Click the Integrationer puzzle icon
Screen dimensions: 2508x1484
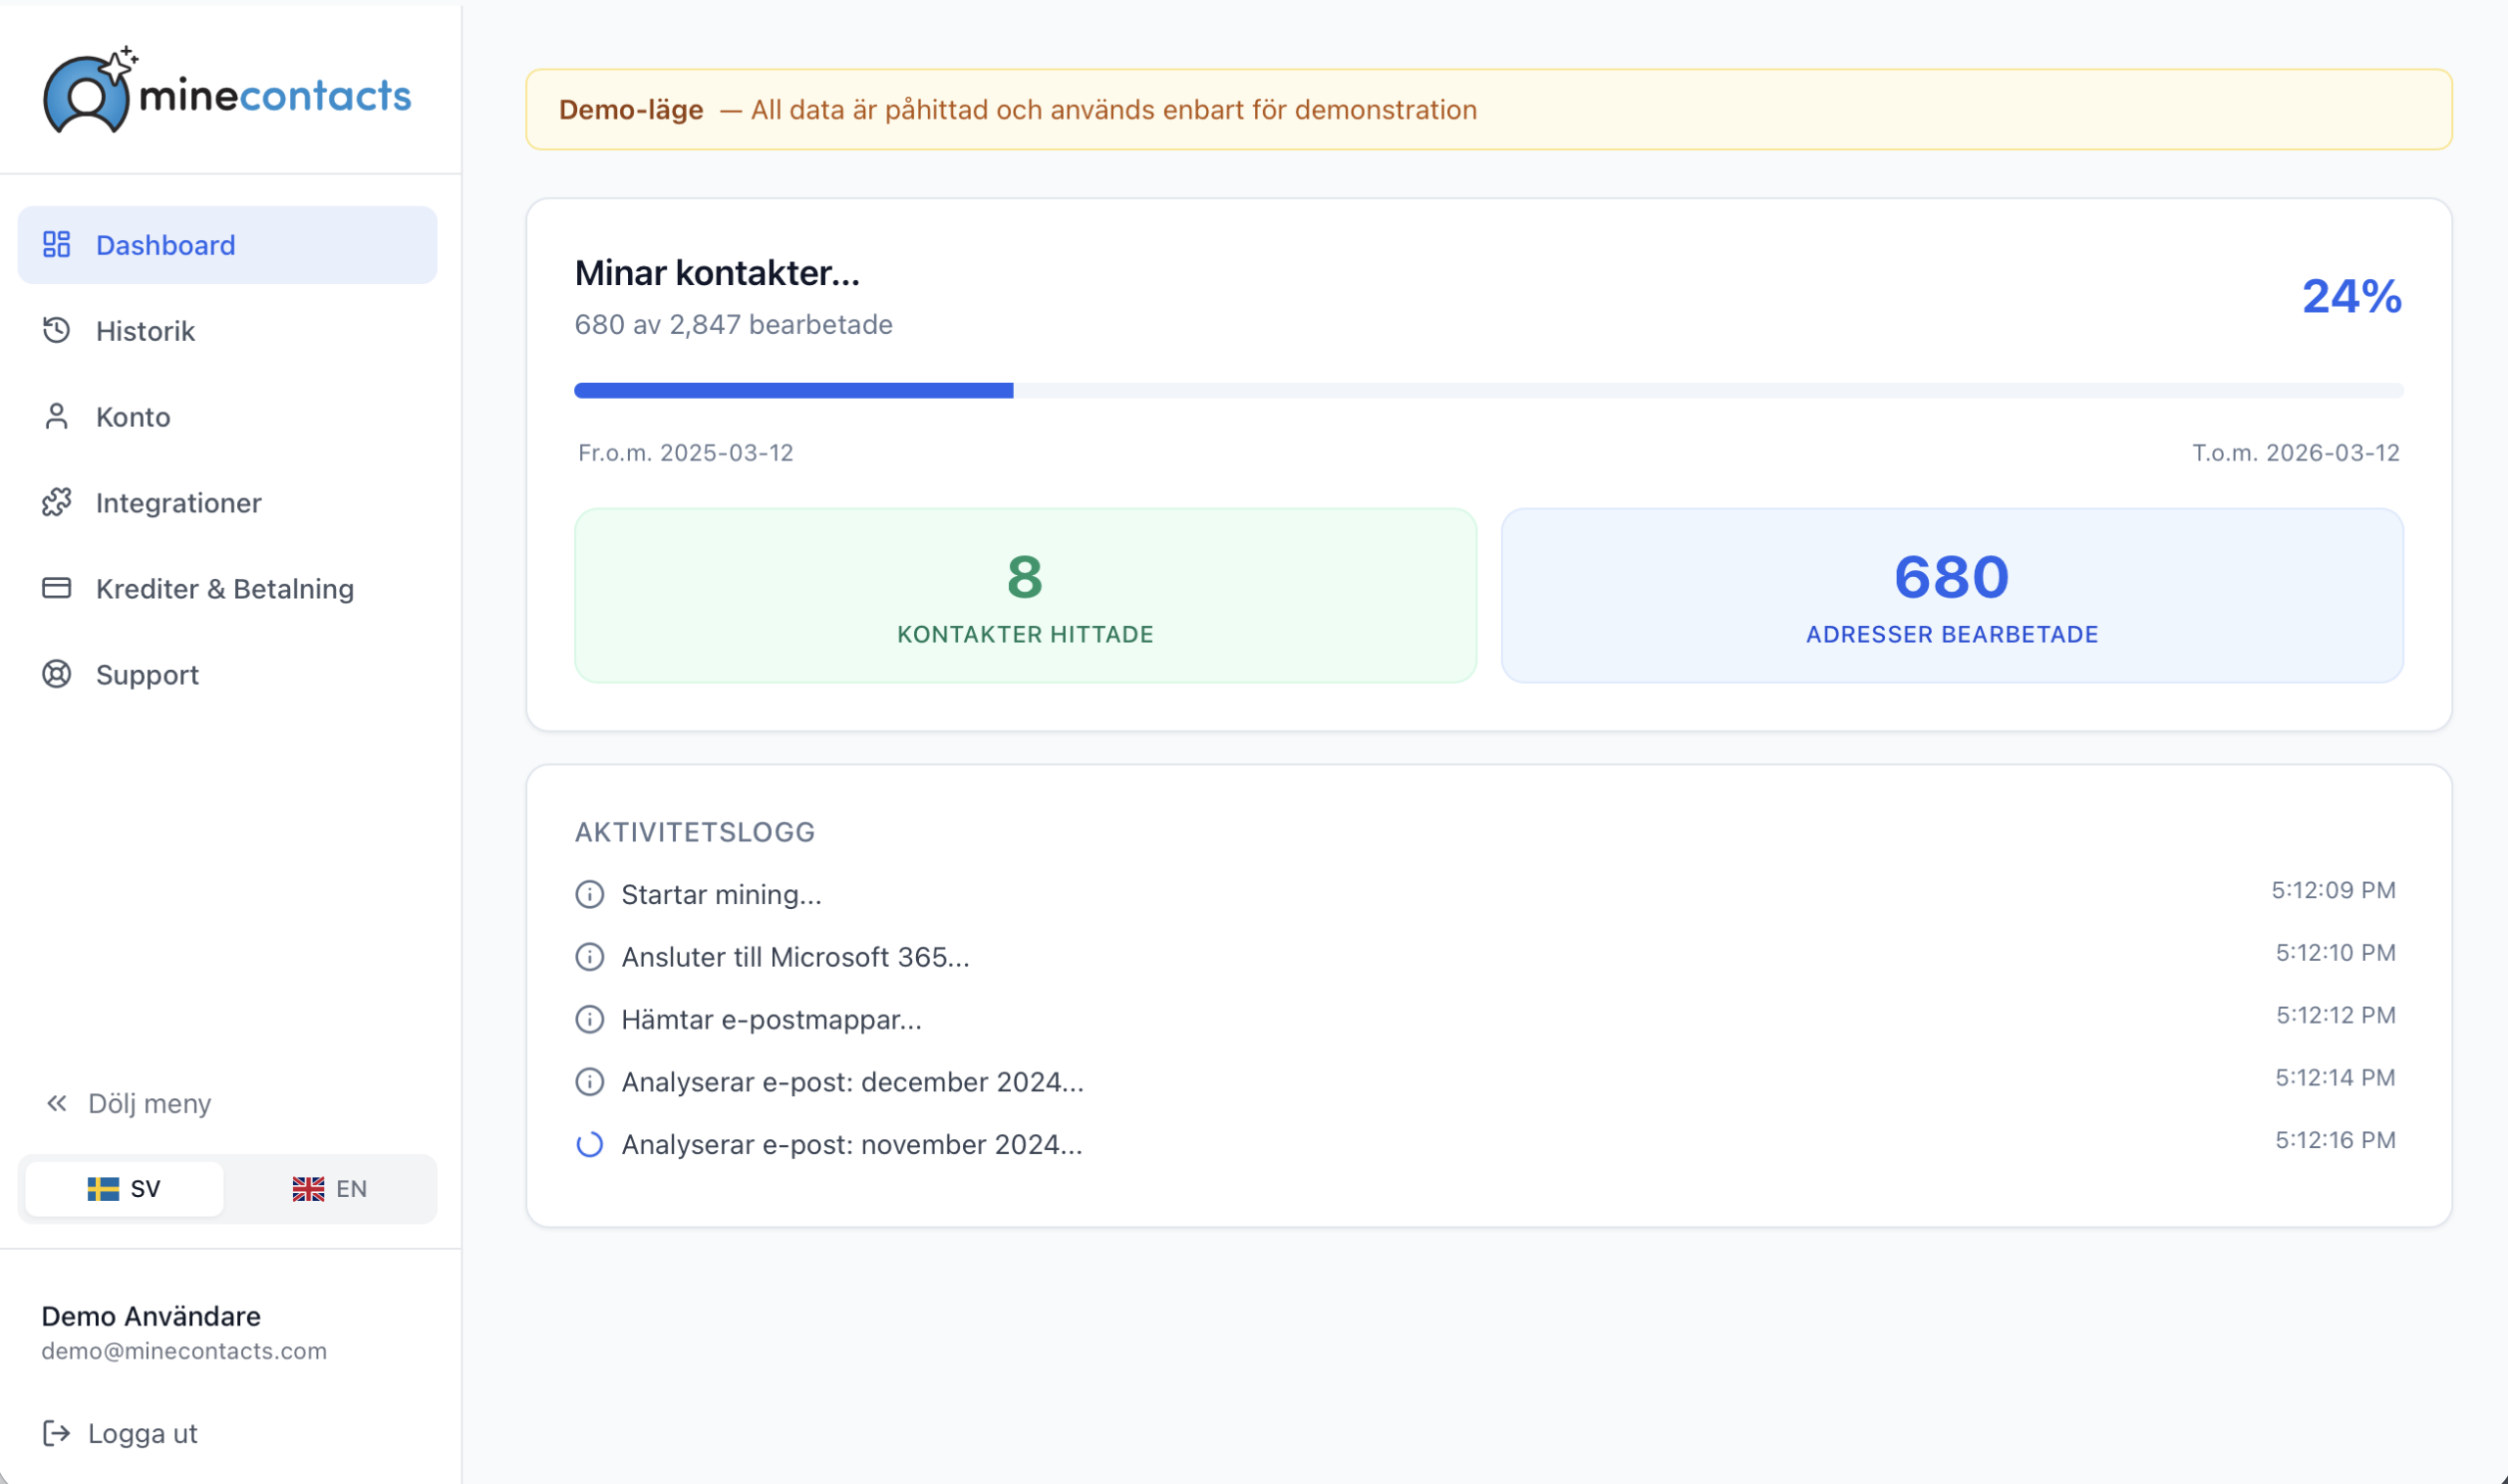(57, 502)
